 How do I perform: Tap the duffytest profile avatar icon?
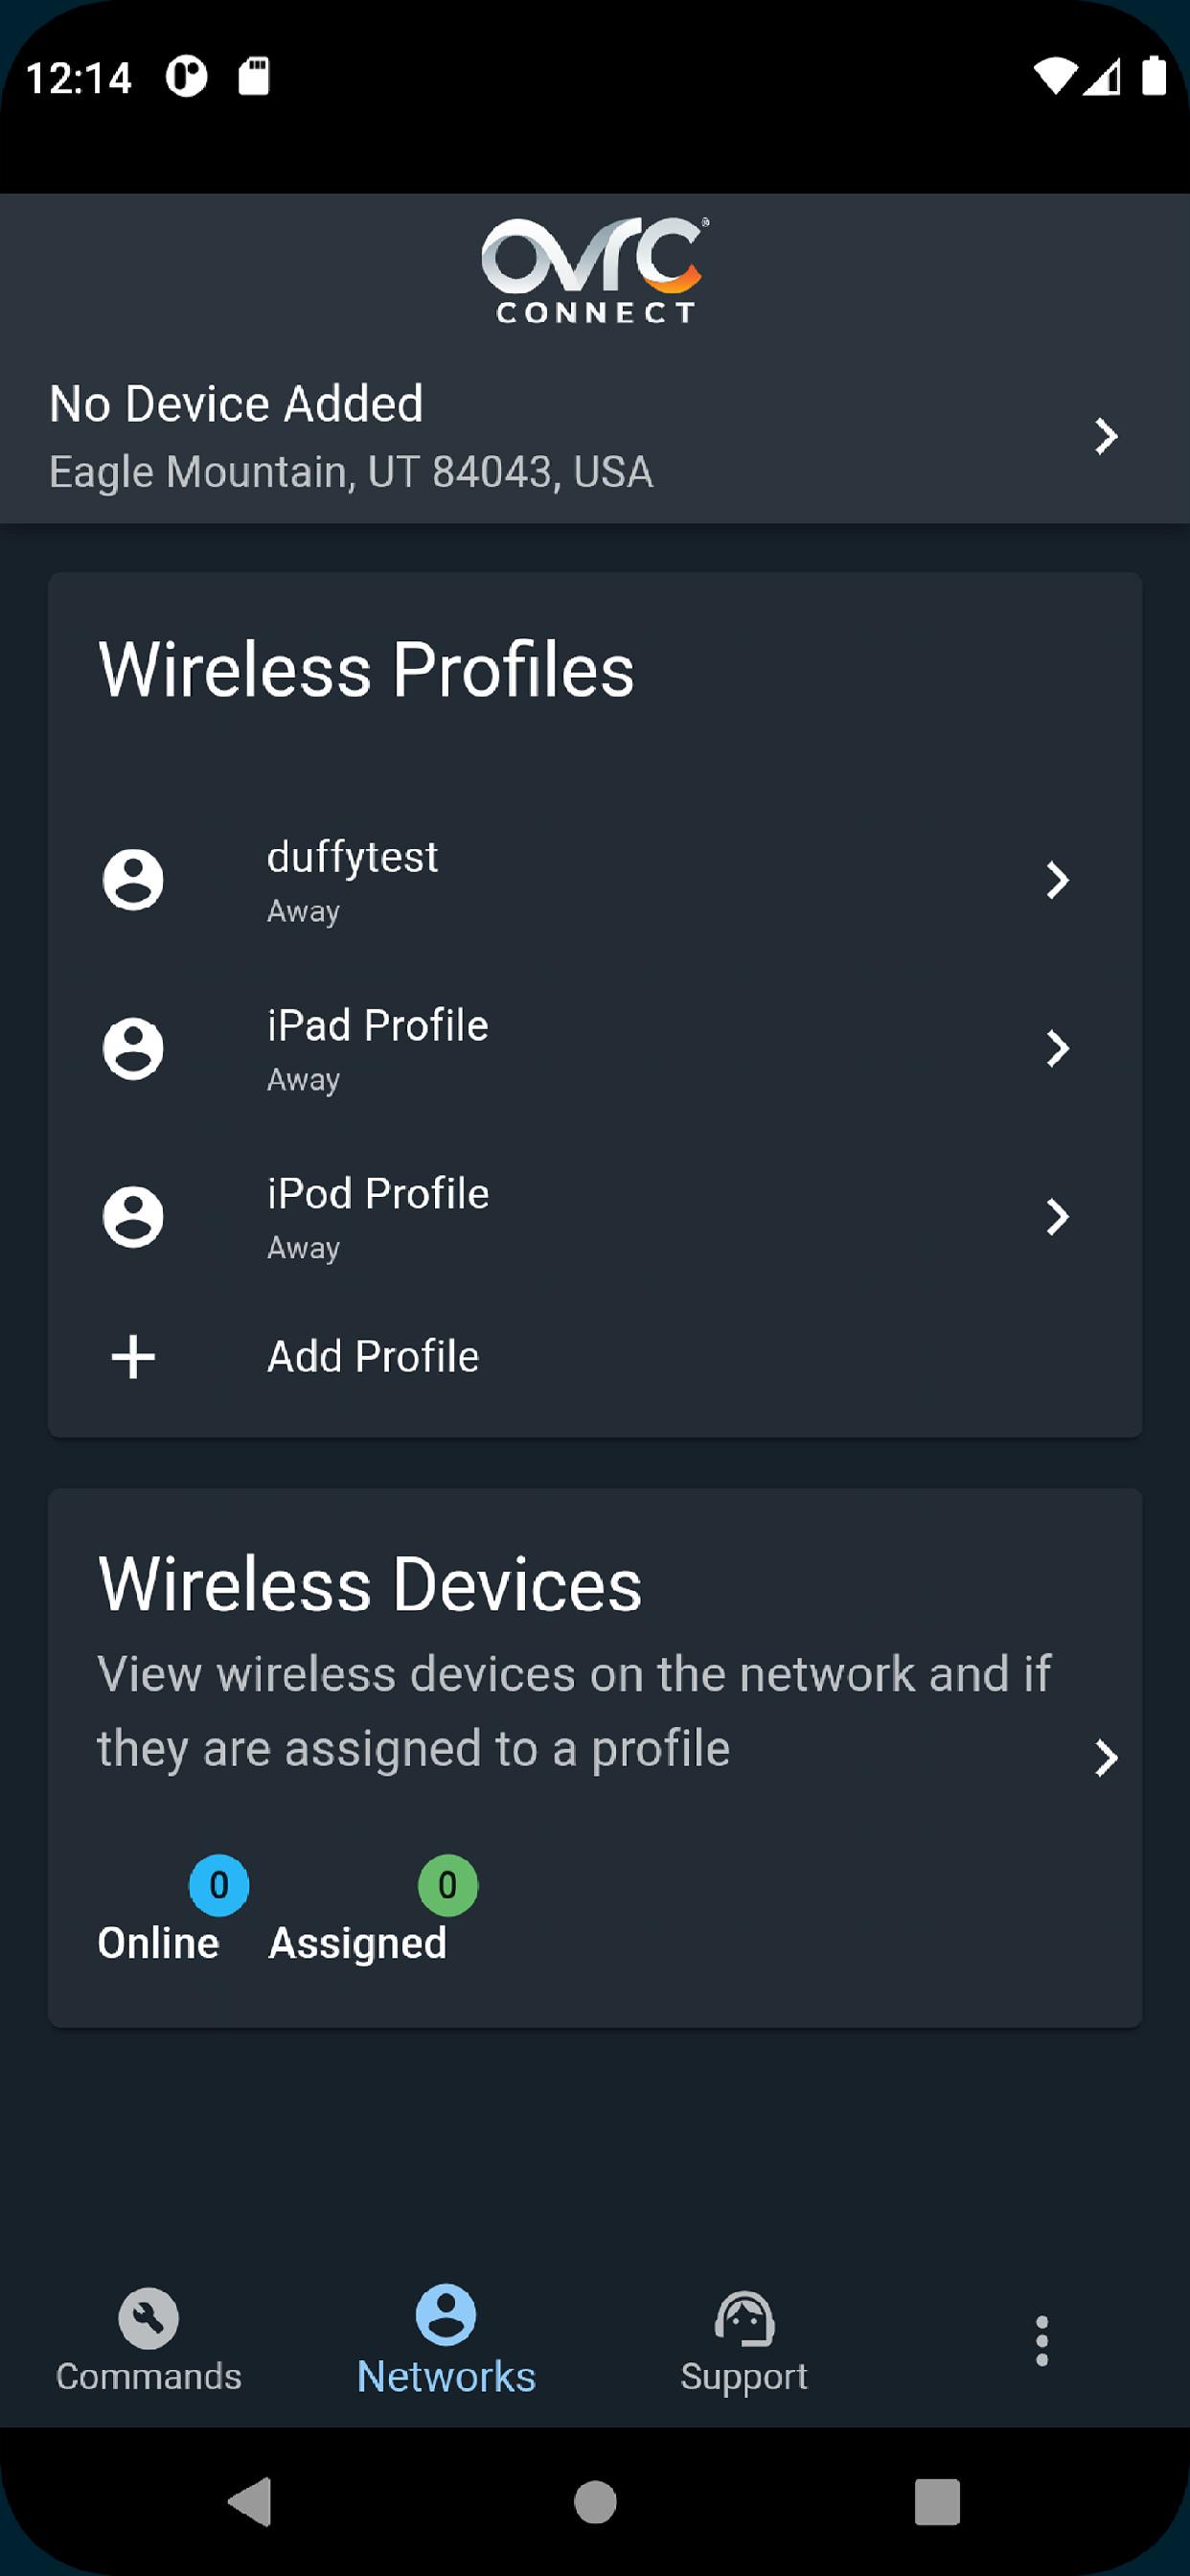(133, 880)
